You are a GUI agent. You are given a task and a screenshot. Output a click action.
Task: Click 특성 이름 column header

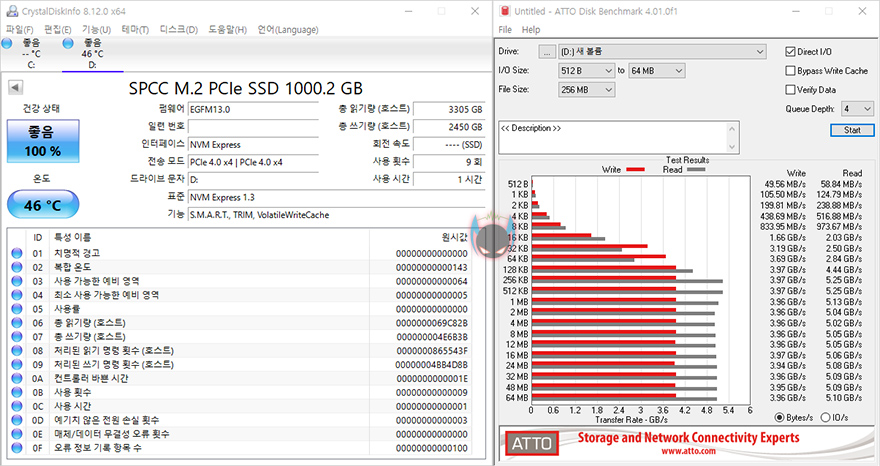(x=72, y=237)
